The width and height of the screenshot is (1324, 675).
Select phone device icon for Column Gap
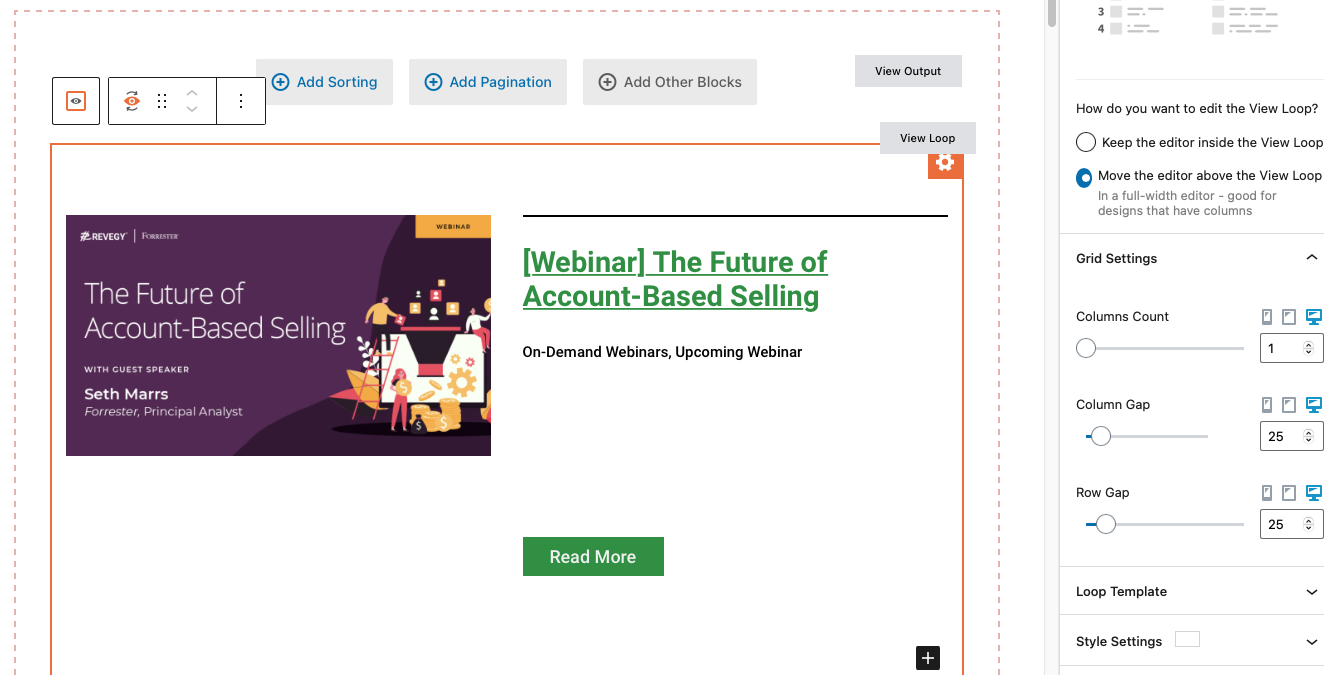tap(1267, 405)
